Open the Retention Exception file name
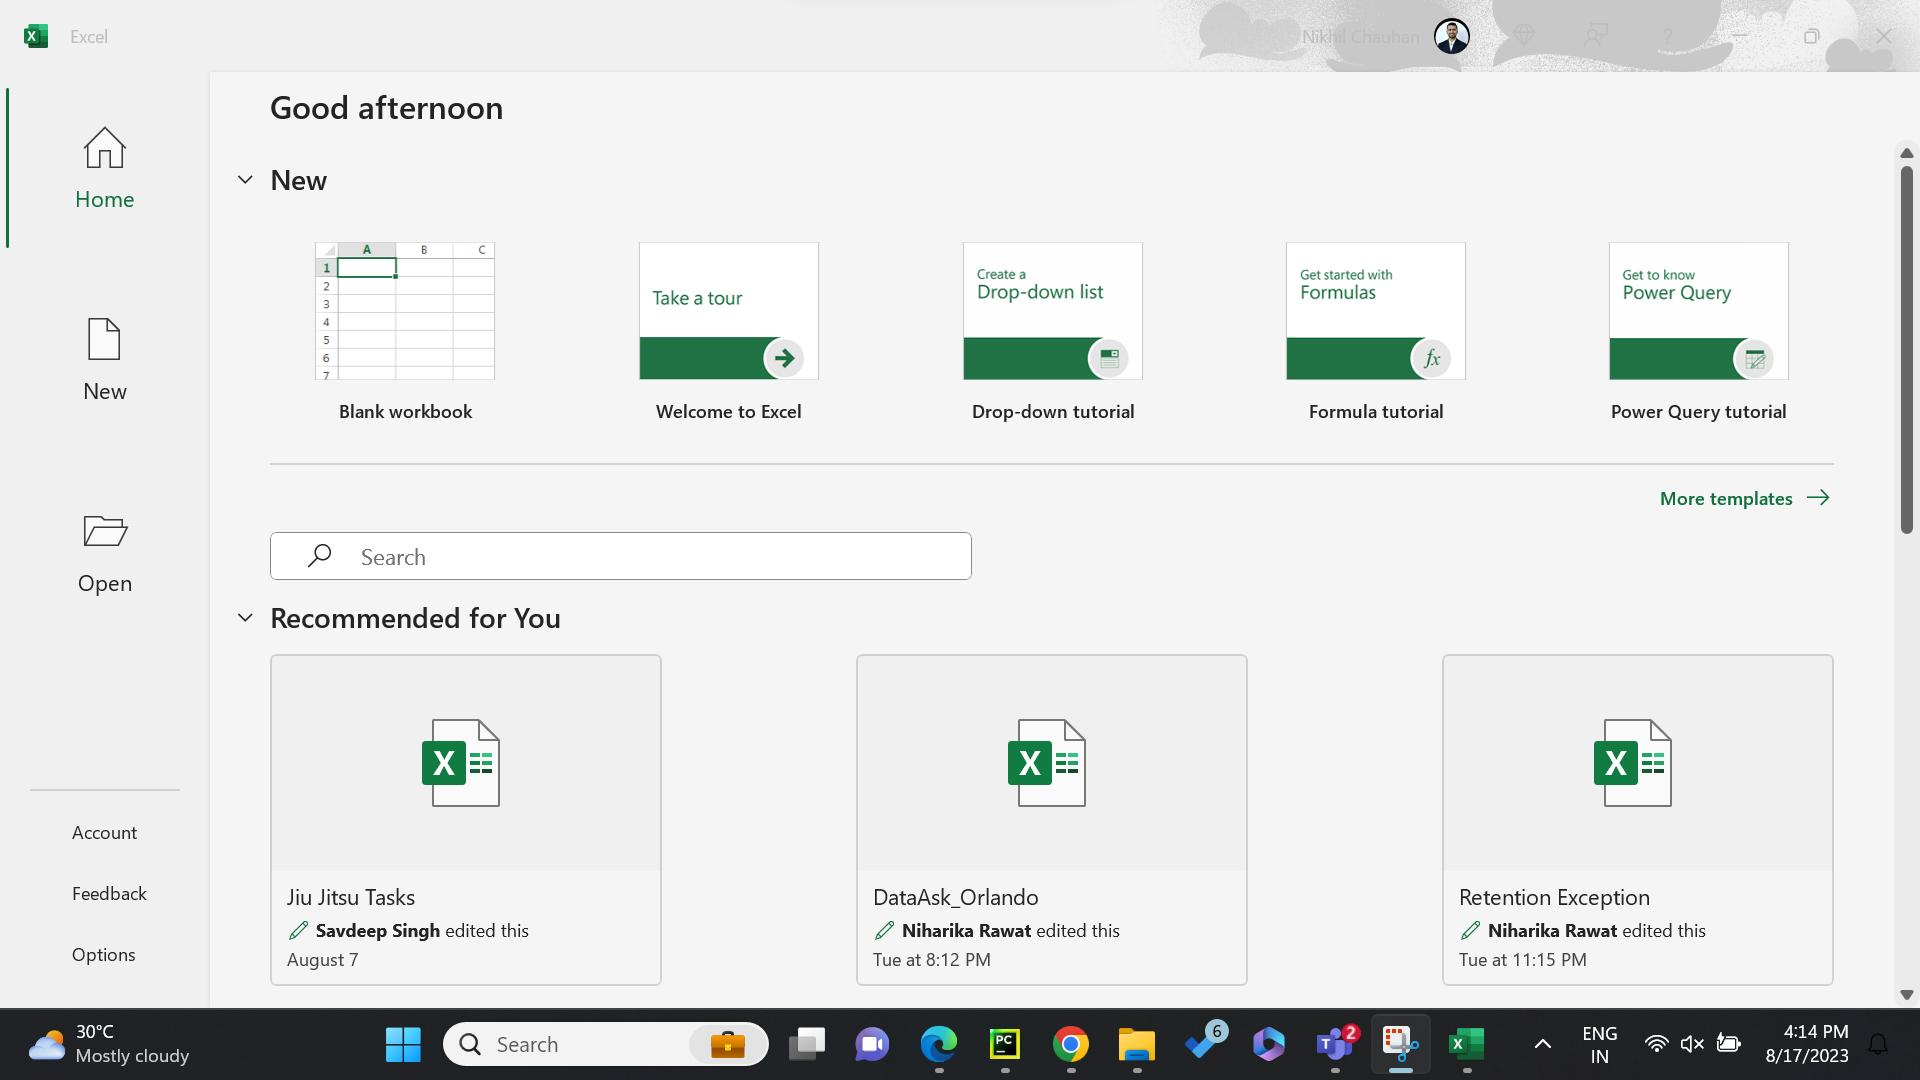This screenshot has height=1080, width=1920. 1554,897
